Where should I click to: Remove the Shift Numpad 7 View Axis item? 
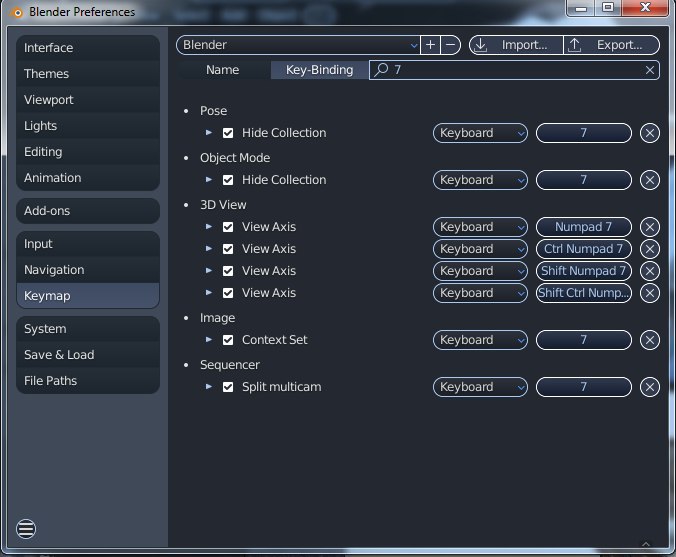point(650,271)
